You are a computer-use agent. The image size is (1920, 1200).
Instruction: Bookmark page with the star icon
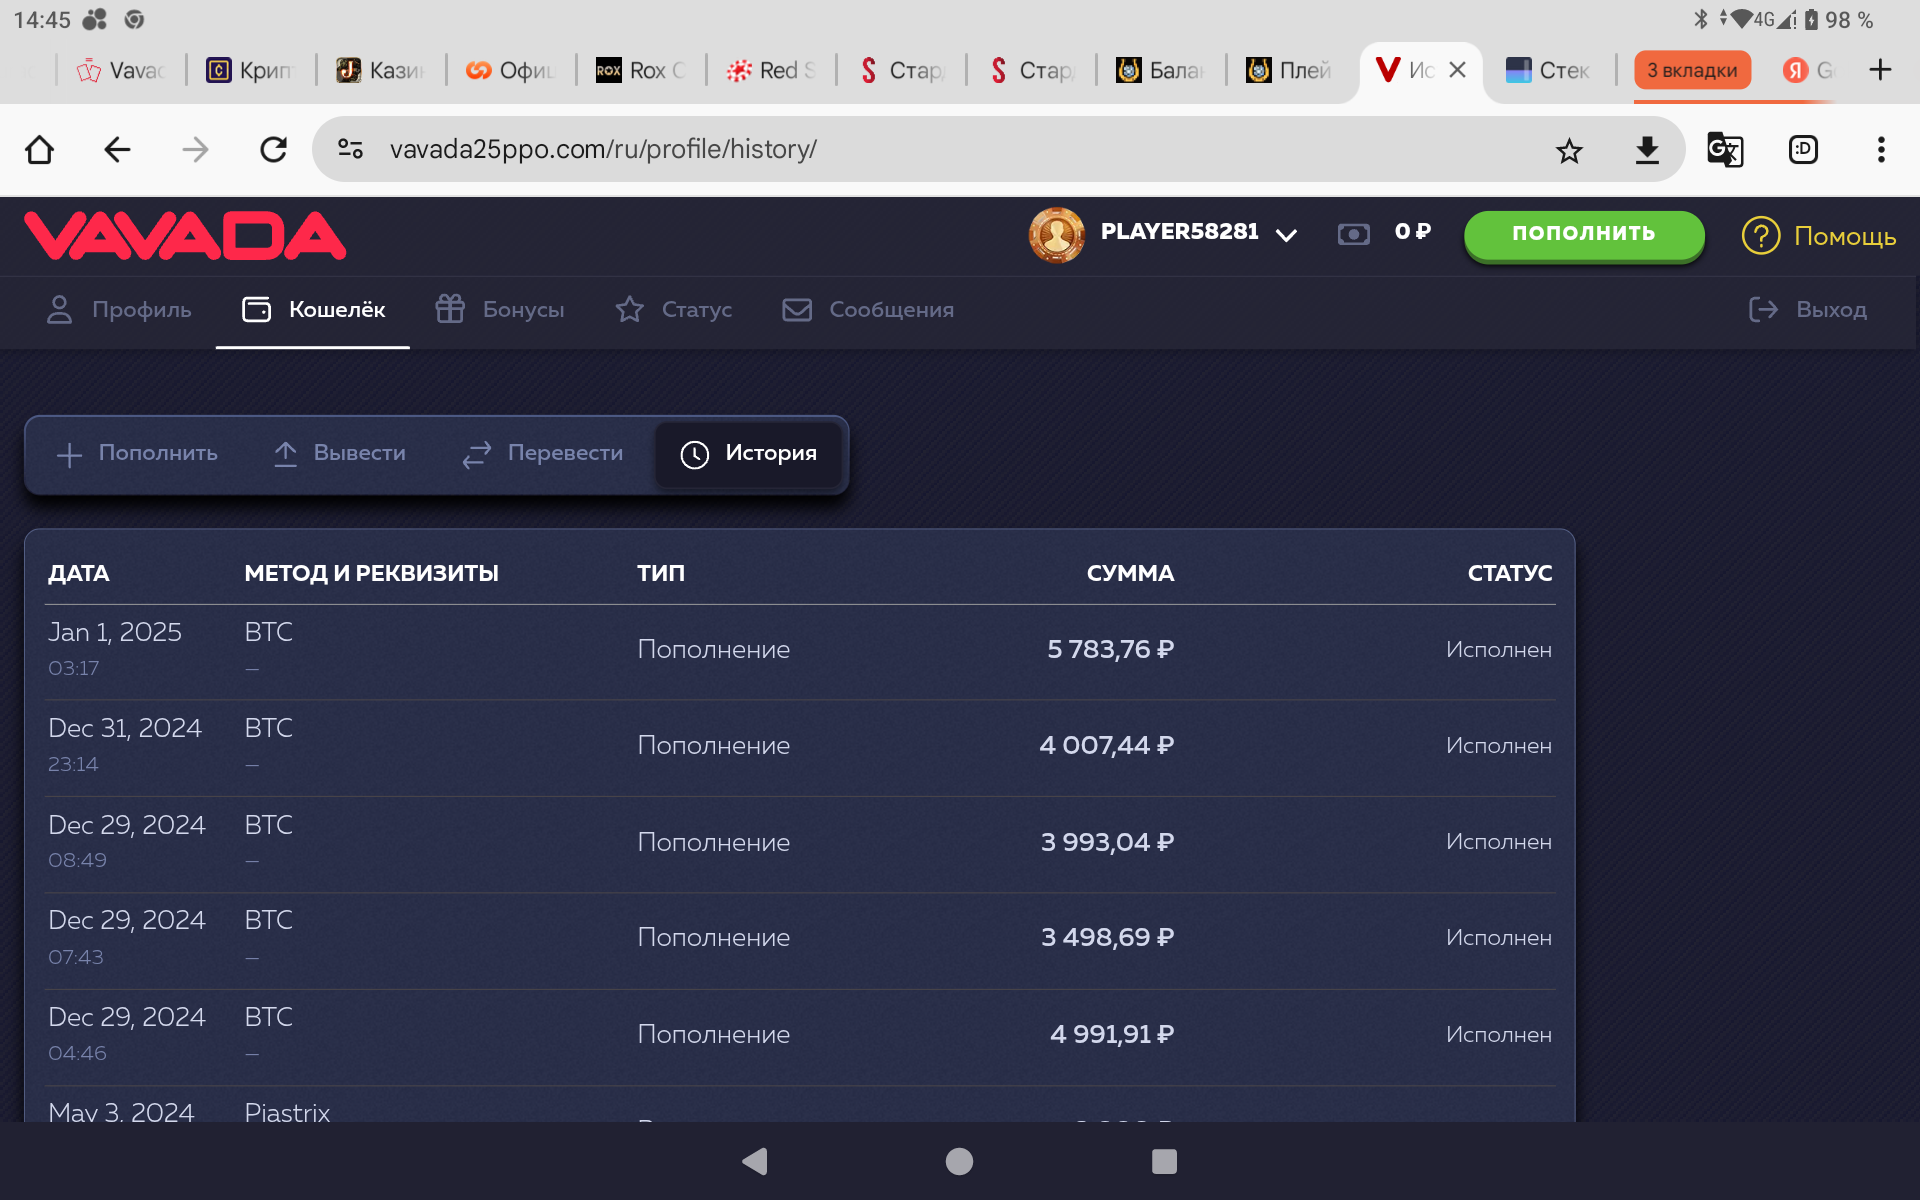(1569, 150)
